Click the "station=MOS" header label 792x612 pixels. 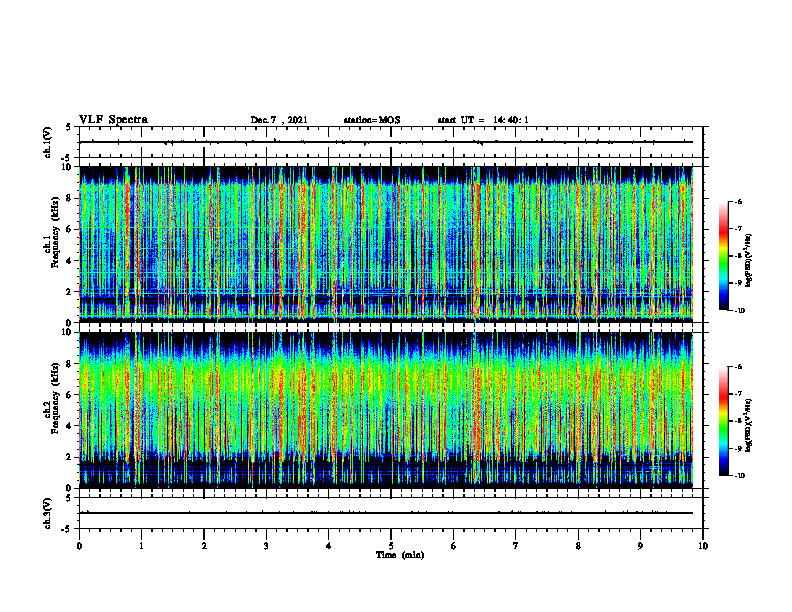(372, 120)
